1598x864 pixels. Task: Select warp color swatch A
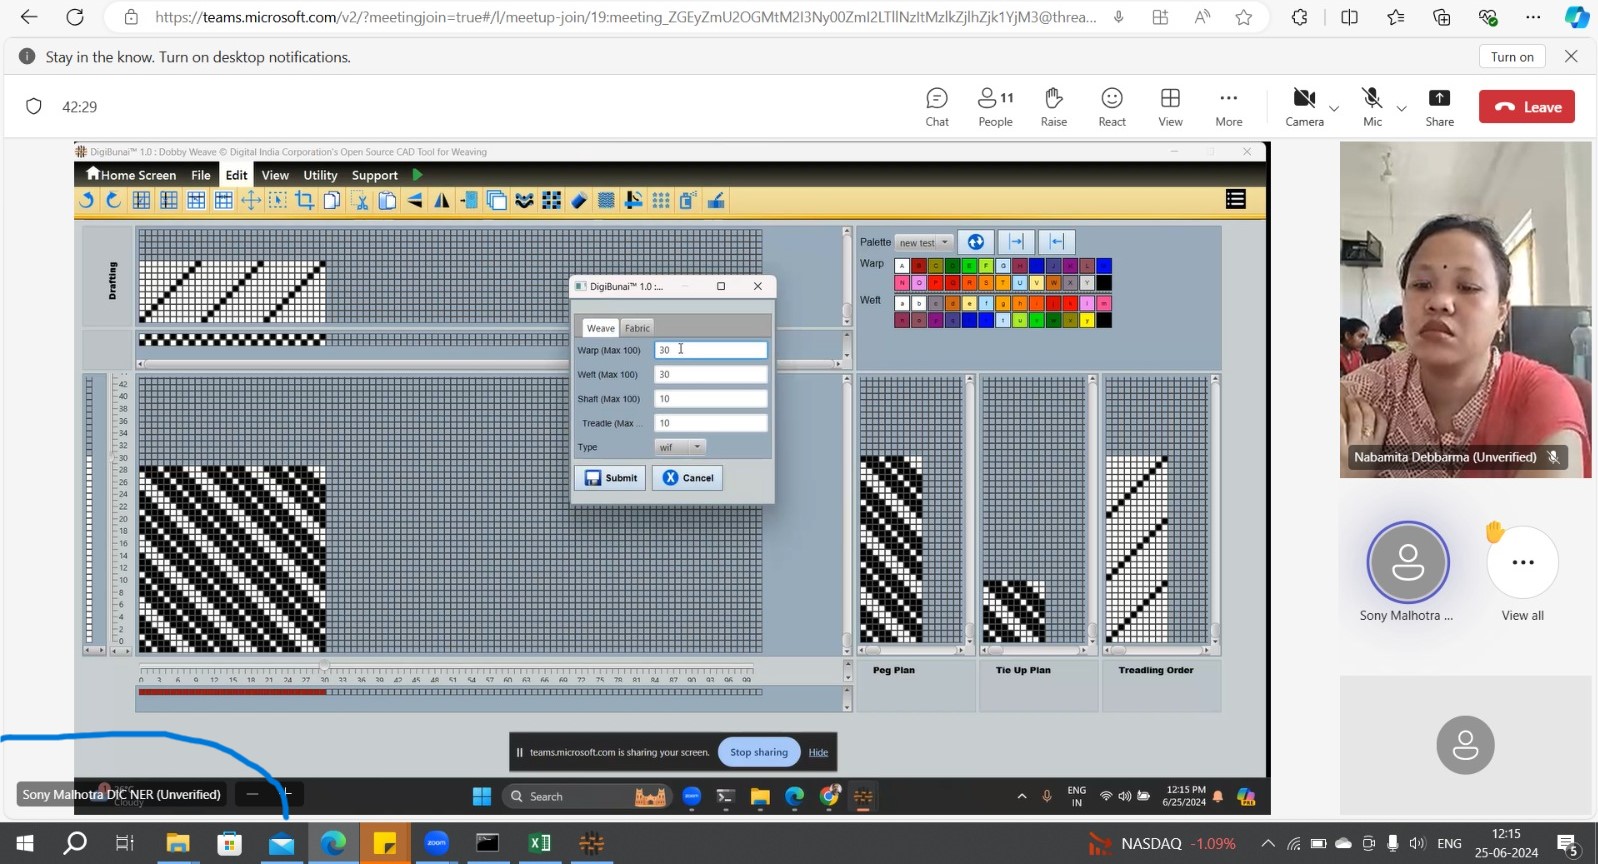[902, 266]
